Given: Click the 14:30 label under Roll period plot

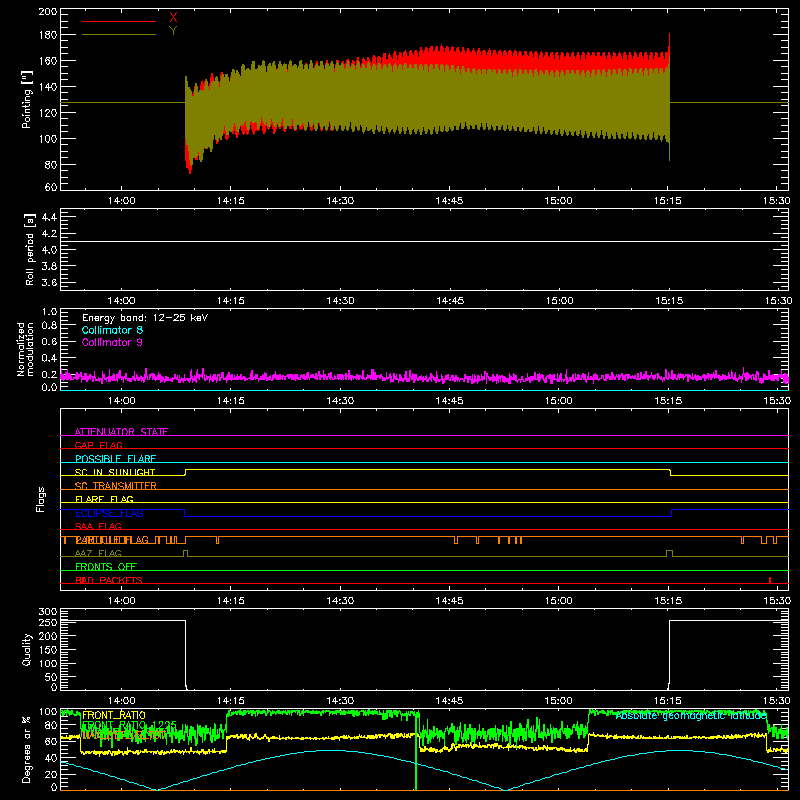Looking at the screenshot, I should [340, 301].
